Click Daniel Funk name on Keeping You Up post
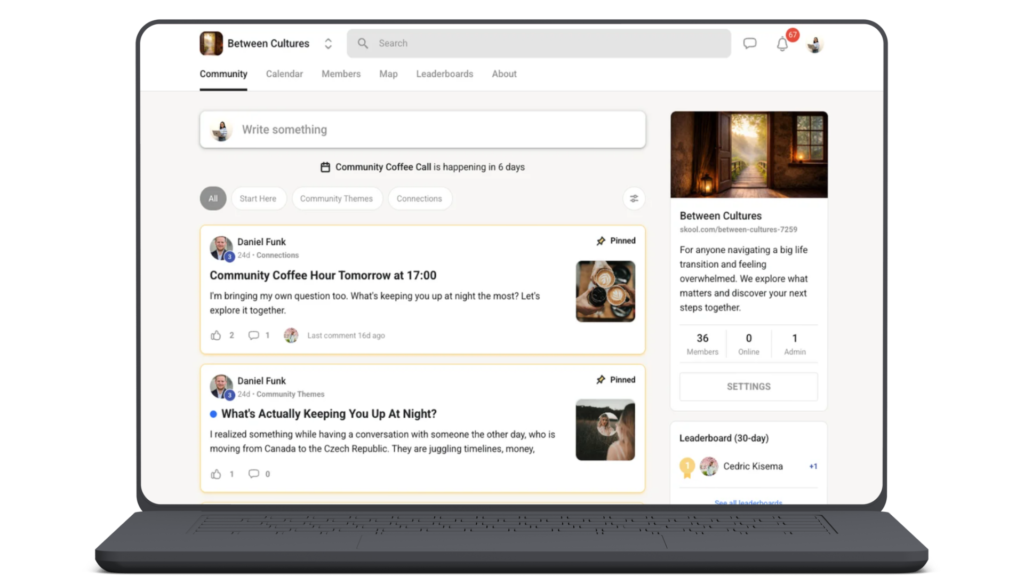Screen dimensions: 1024x576 261,381
